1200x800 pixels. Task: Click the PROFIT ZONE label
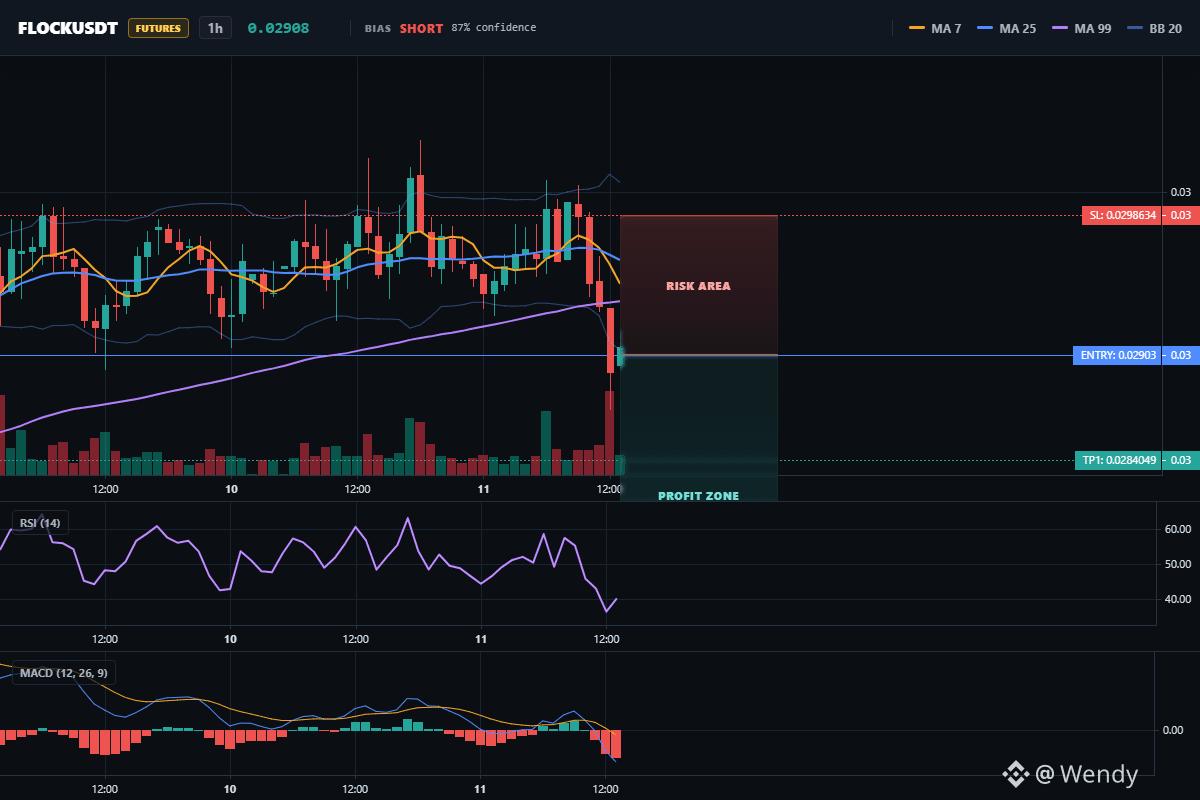[x=698, y=496]
